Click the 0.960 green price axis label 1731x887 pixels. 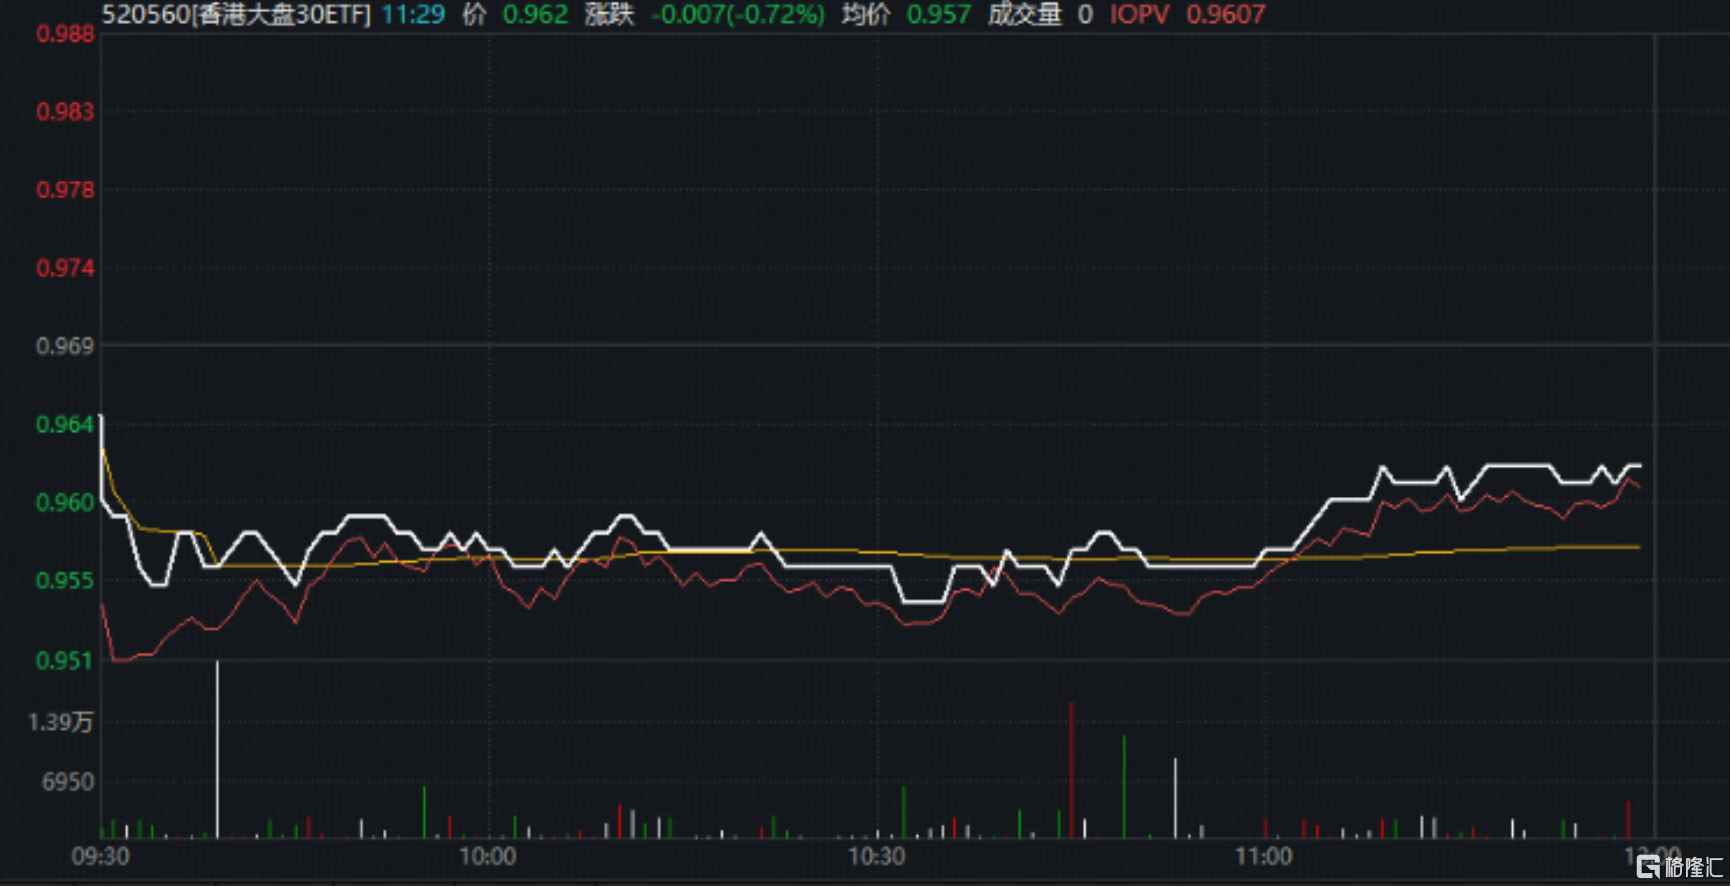coord(65,502)
